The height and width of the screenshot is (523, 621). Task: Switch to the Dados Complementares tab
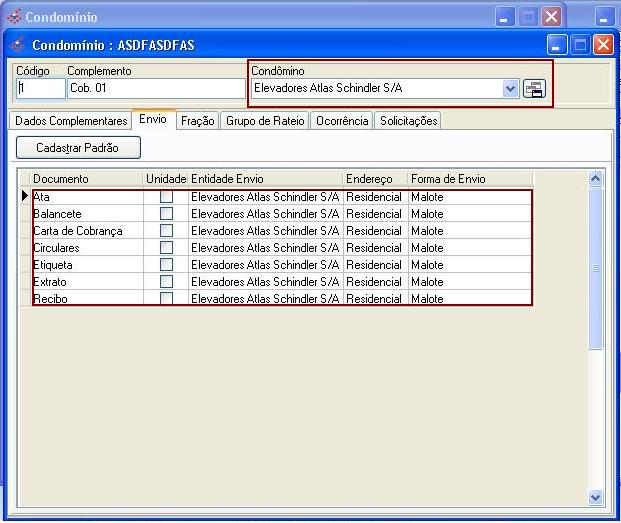(71, 121)
